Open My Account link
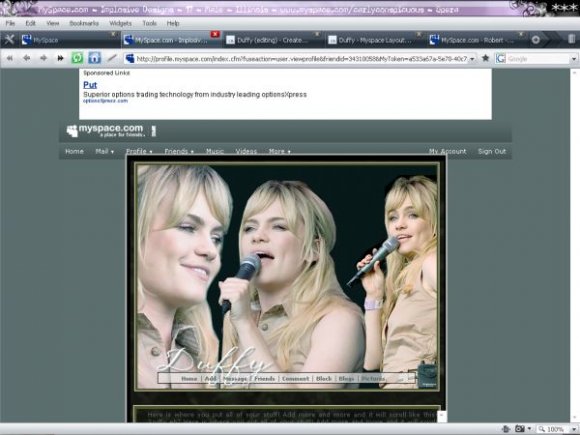 [x=447, y=151]
